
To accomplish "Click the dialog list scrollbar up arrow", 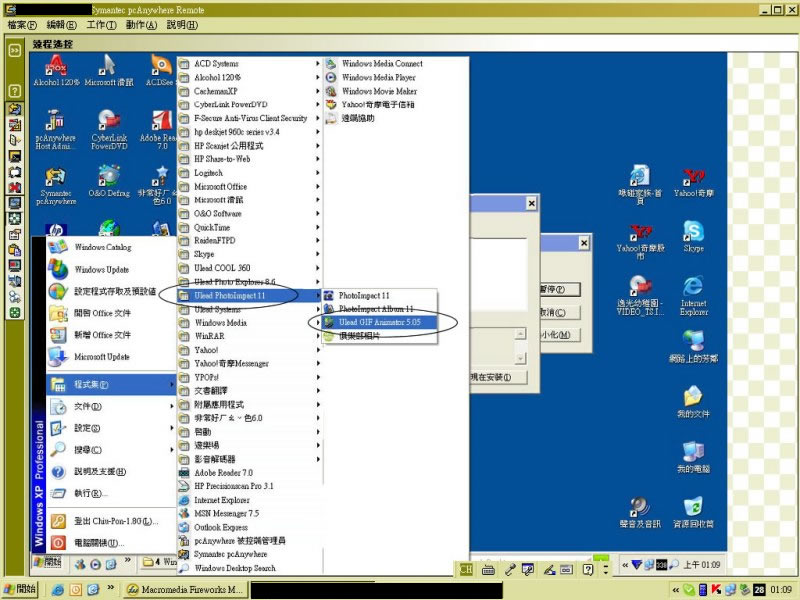I will [x=520, y=334].
